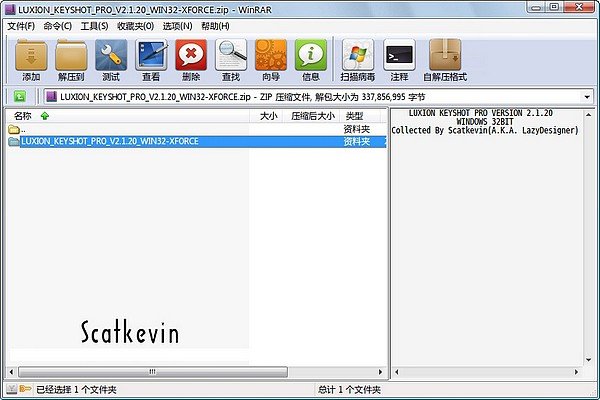This screenshot has height=400, width=600.
Task: Click comment text "LUXION KEYSHOT PRO VERSION 2.1.20"
Action: pyautogui.click(x=481, y=113)
